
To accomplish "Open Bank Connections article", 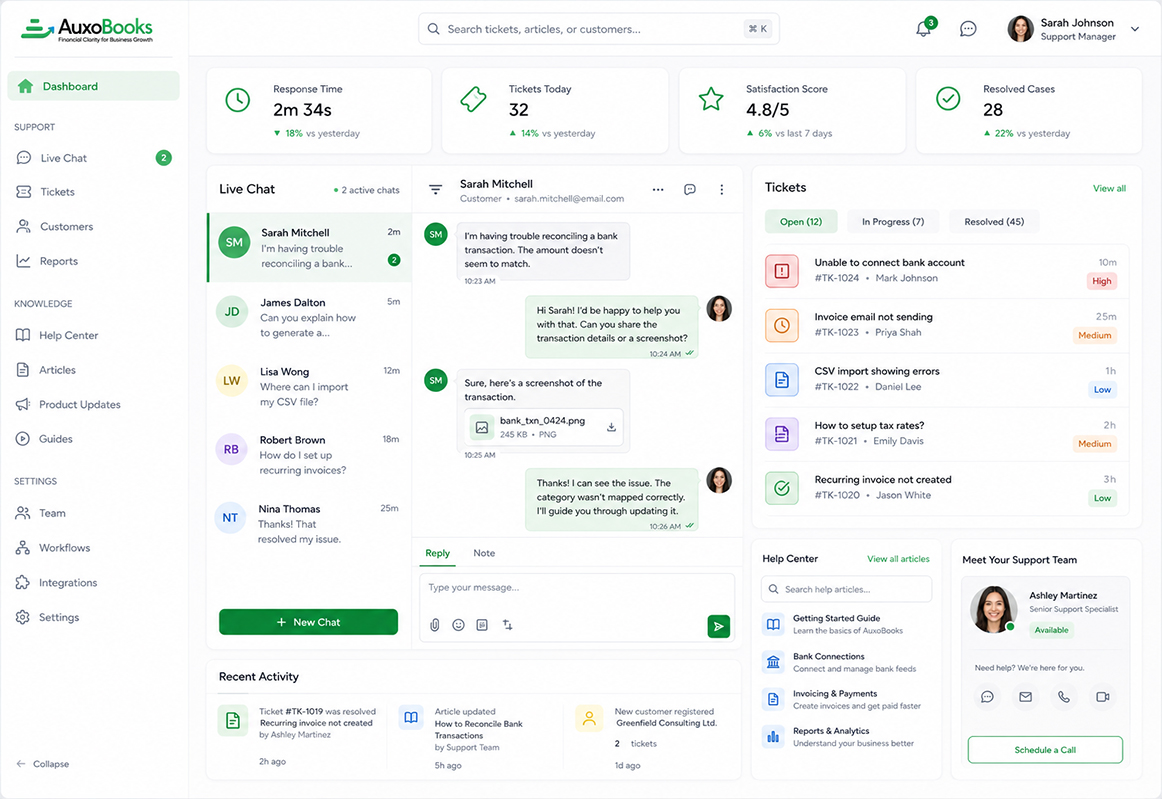I will [846, 662].
